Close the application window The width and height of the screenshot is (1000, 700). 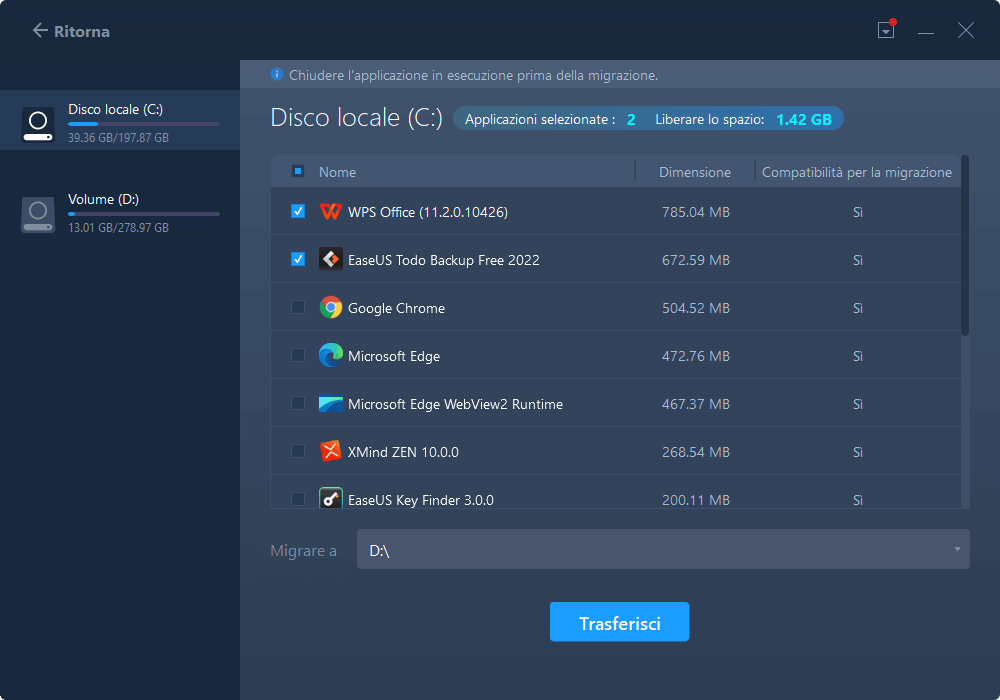pyautogui.click(x=966, y=30)
